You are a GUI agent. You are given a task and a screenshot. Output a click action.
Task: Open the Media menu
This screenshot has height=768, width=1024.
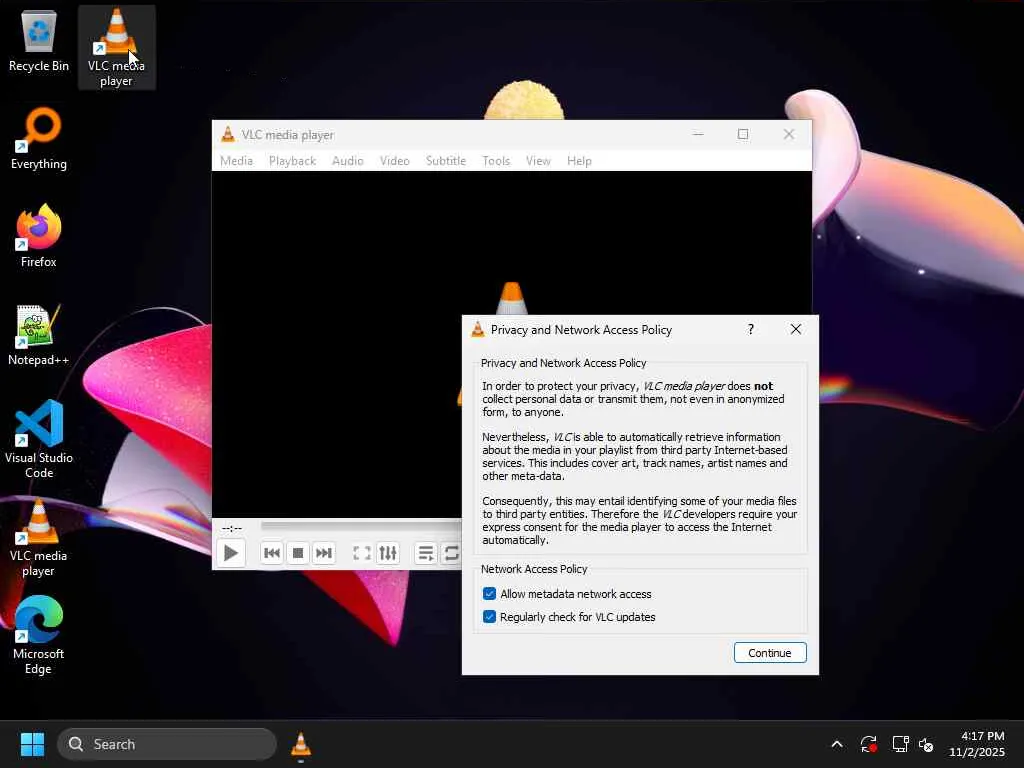click(236, 161)
